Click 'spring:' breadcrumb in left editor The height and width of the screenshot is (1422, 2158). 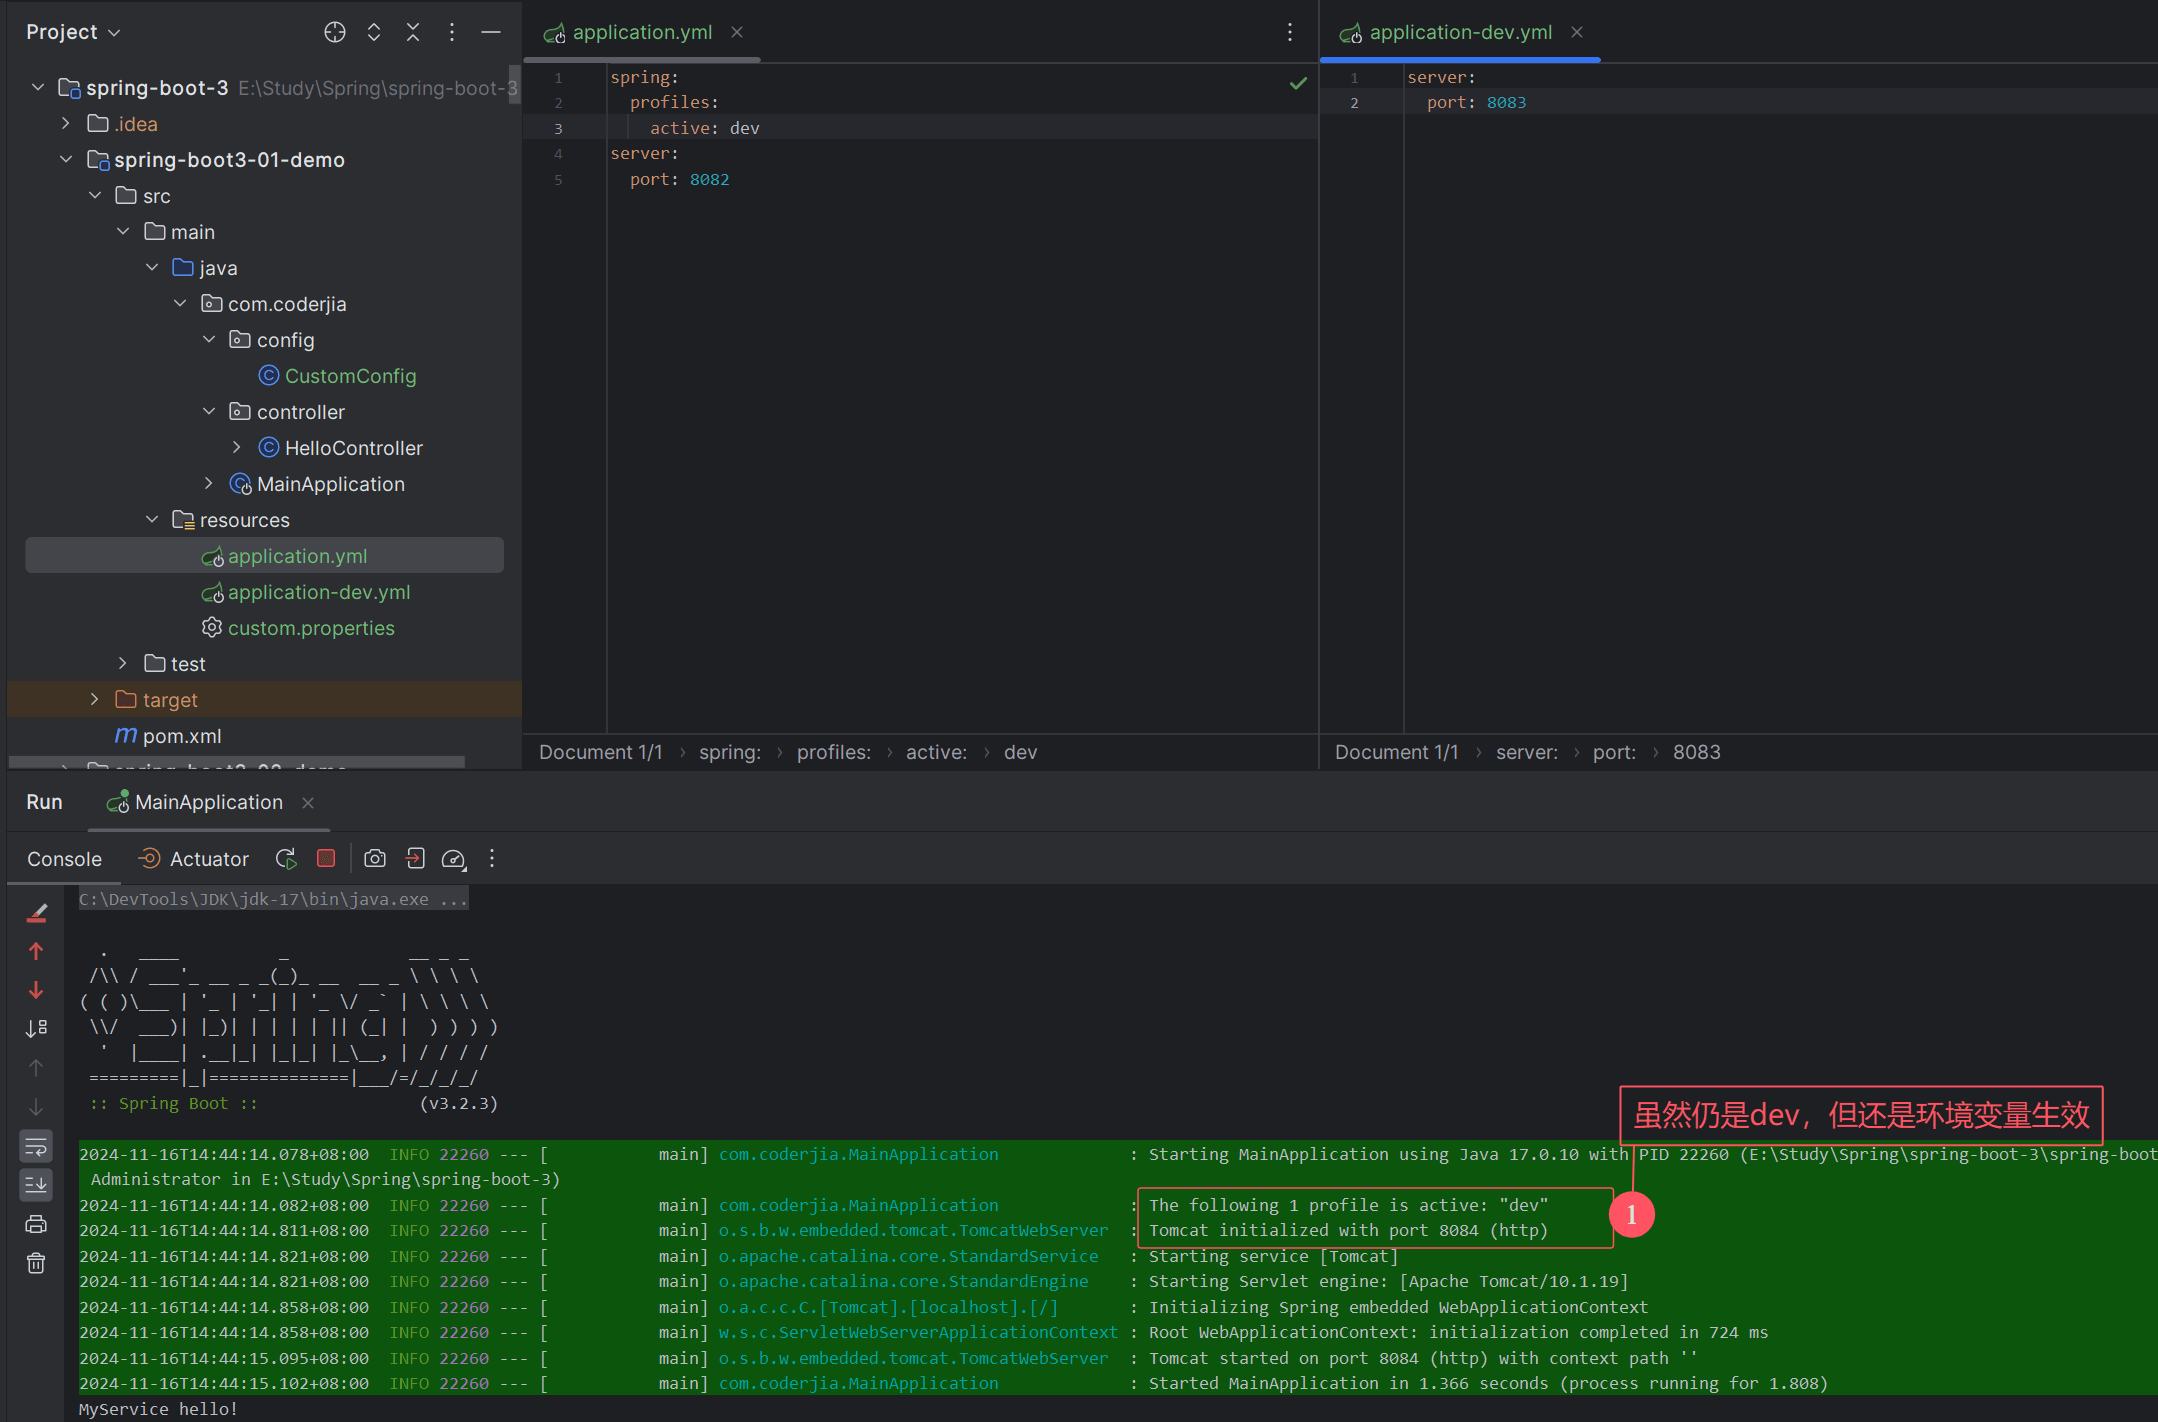(729, 752)
